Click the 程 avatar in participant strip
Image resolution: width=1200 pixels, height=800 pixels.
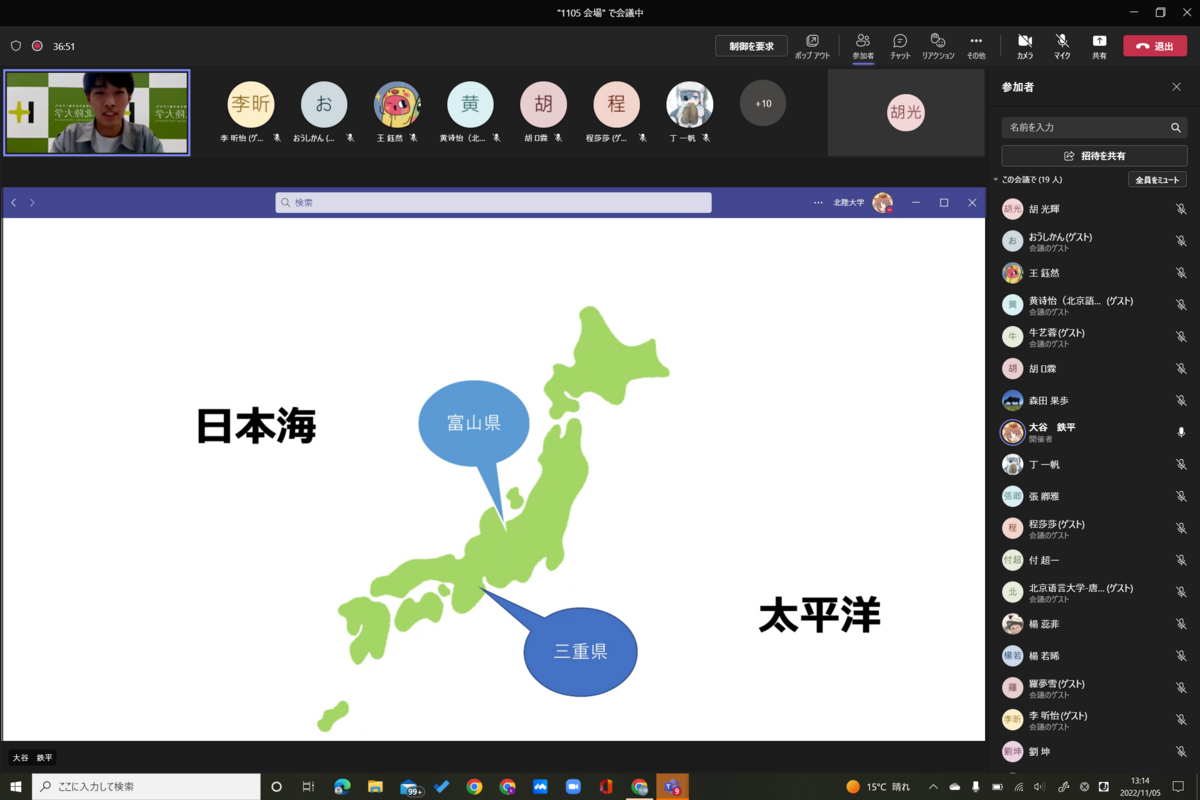pyautogui.click(x=616, y=104)
